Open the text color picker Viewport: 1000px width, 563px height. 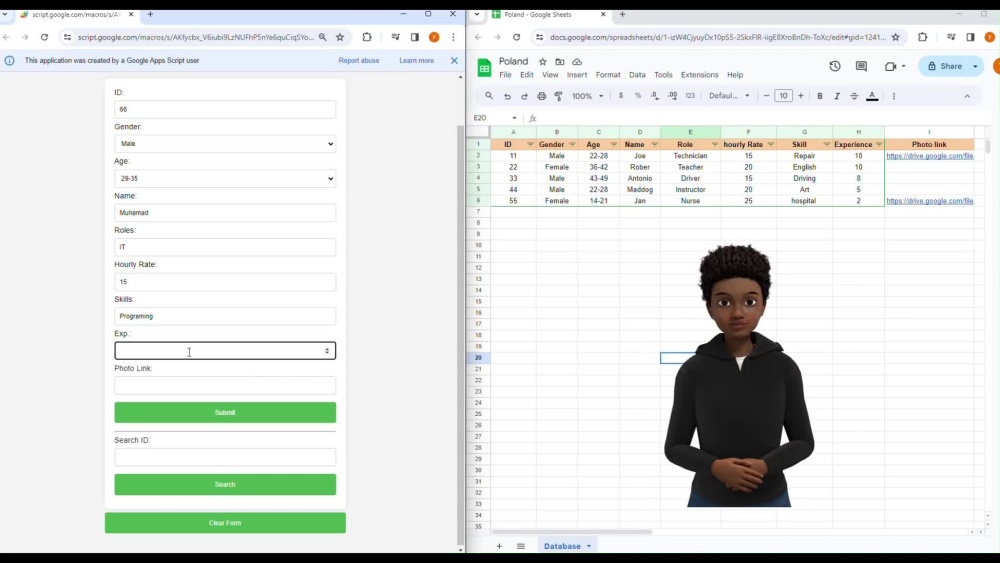[x=872, y=96]
